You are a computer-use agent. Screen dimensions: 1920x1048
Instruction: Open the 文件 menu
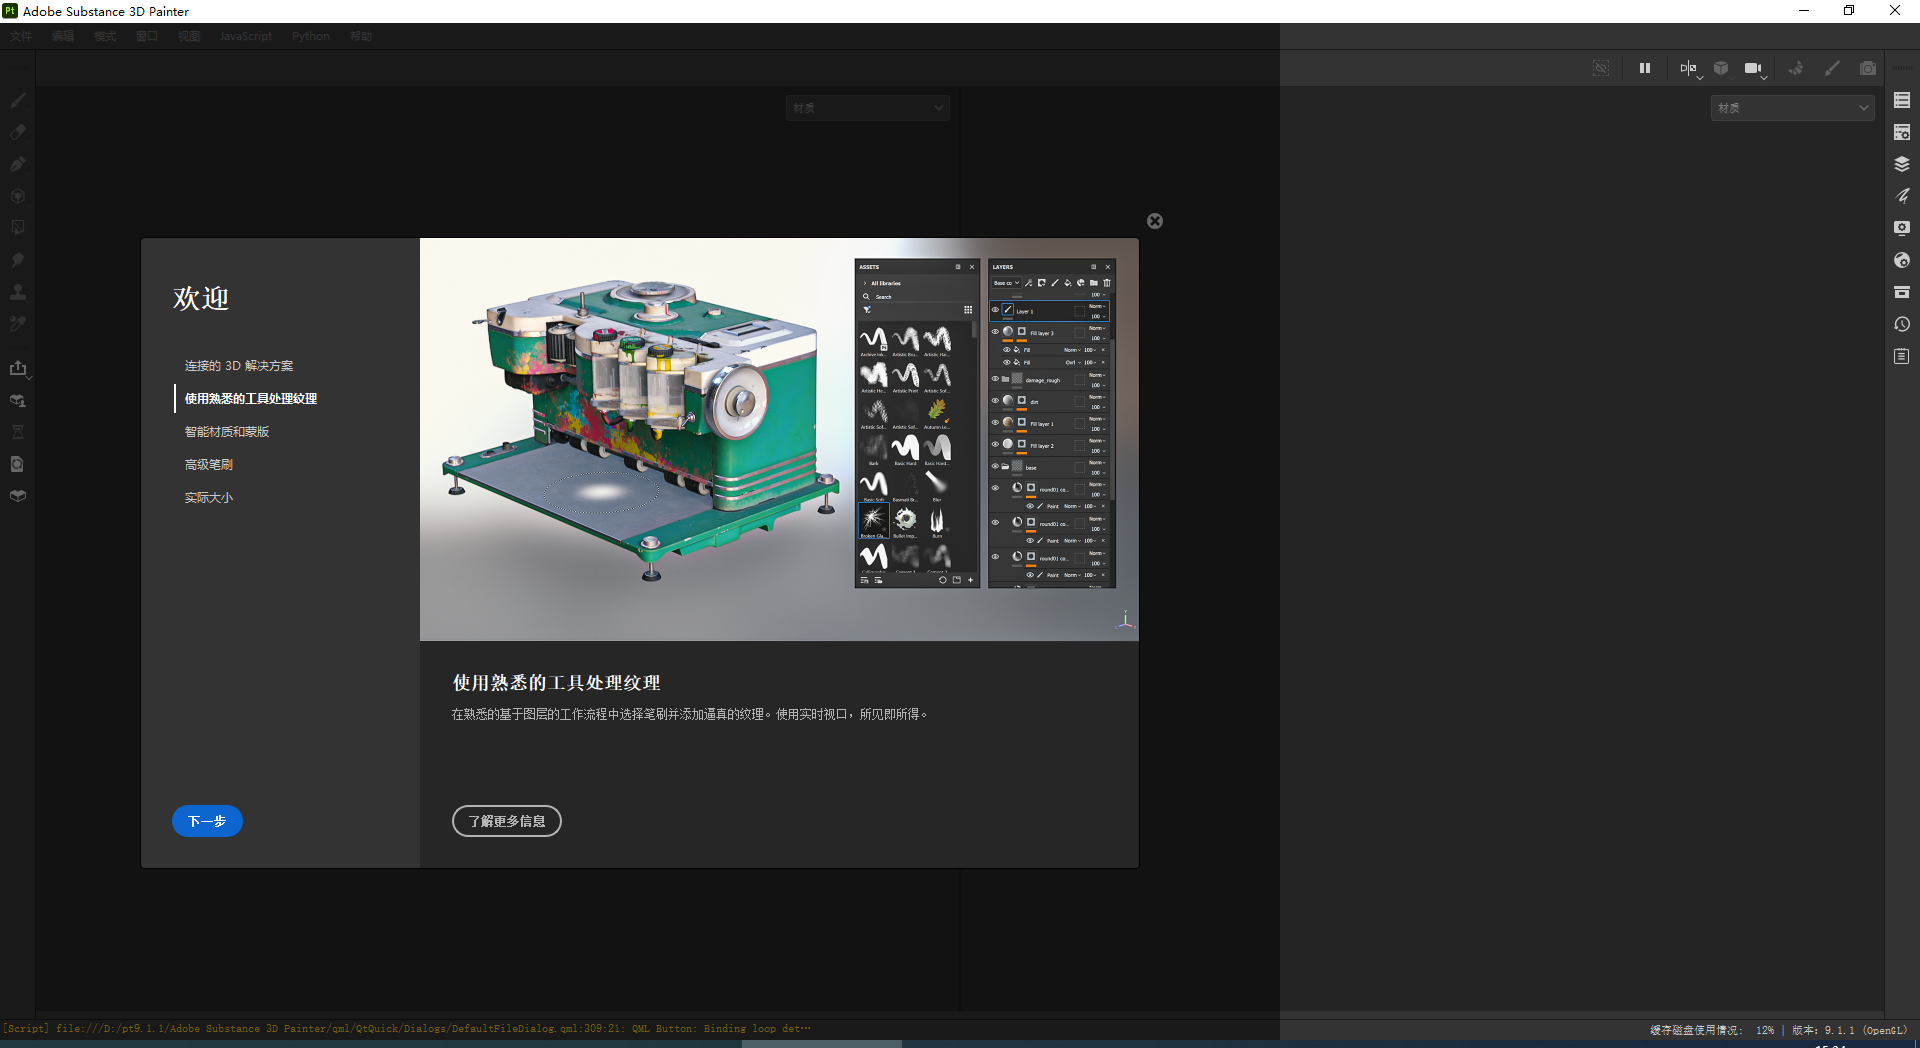(x=21, y=36)
